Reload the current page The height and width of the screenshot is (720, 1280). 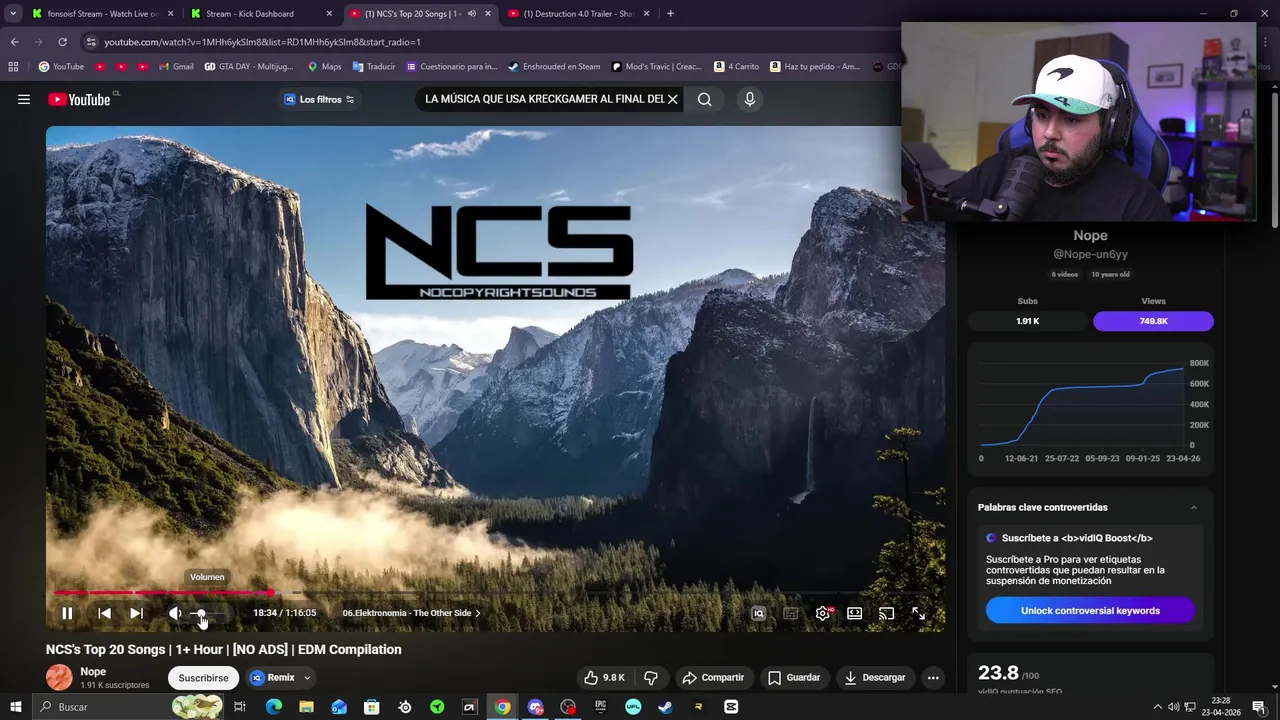(x=62, y=42)
